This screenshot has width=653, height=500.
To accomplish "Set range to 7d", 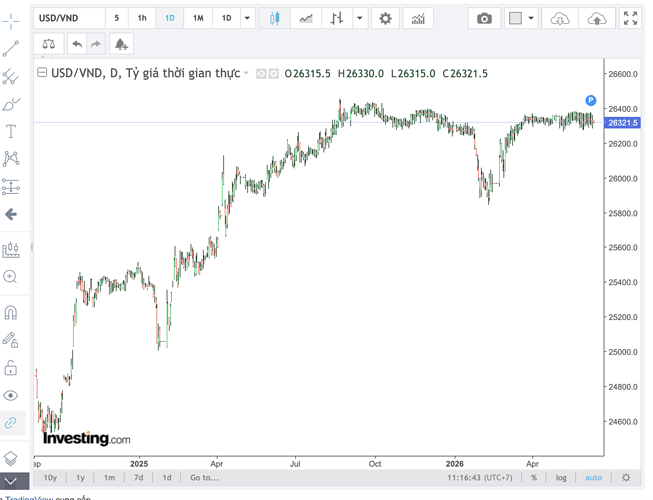I will tap(139, 478).
